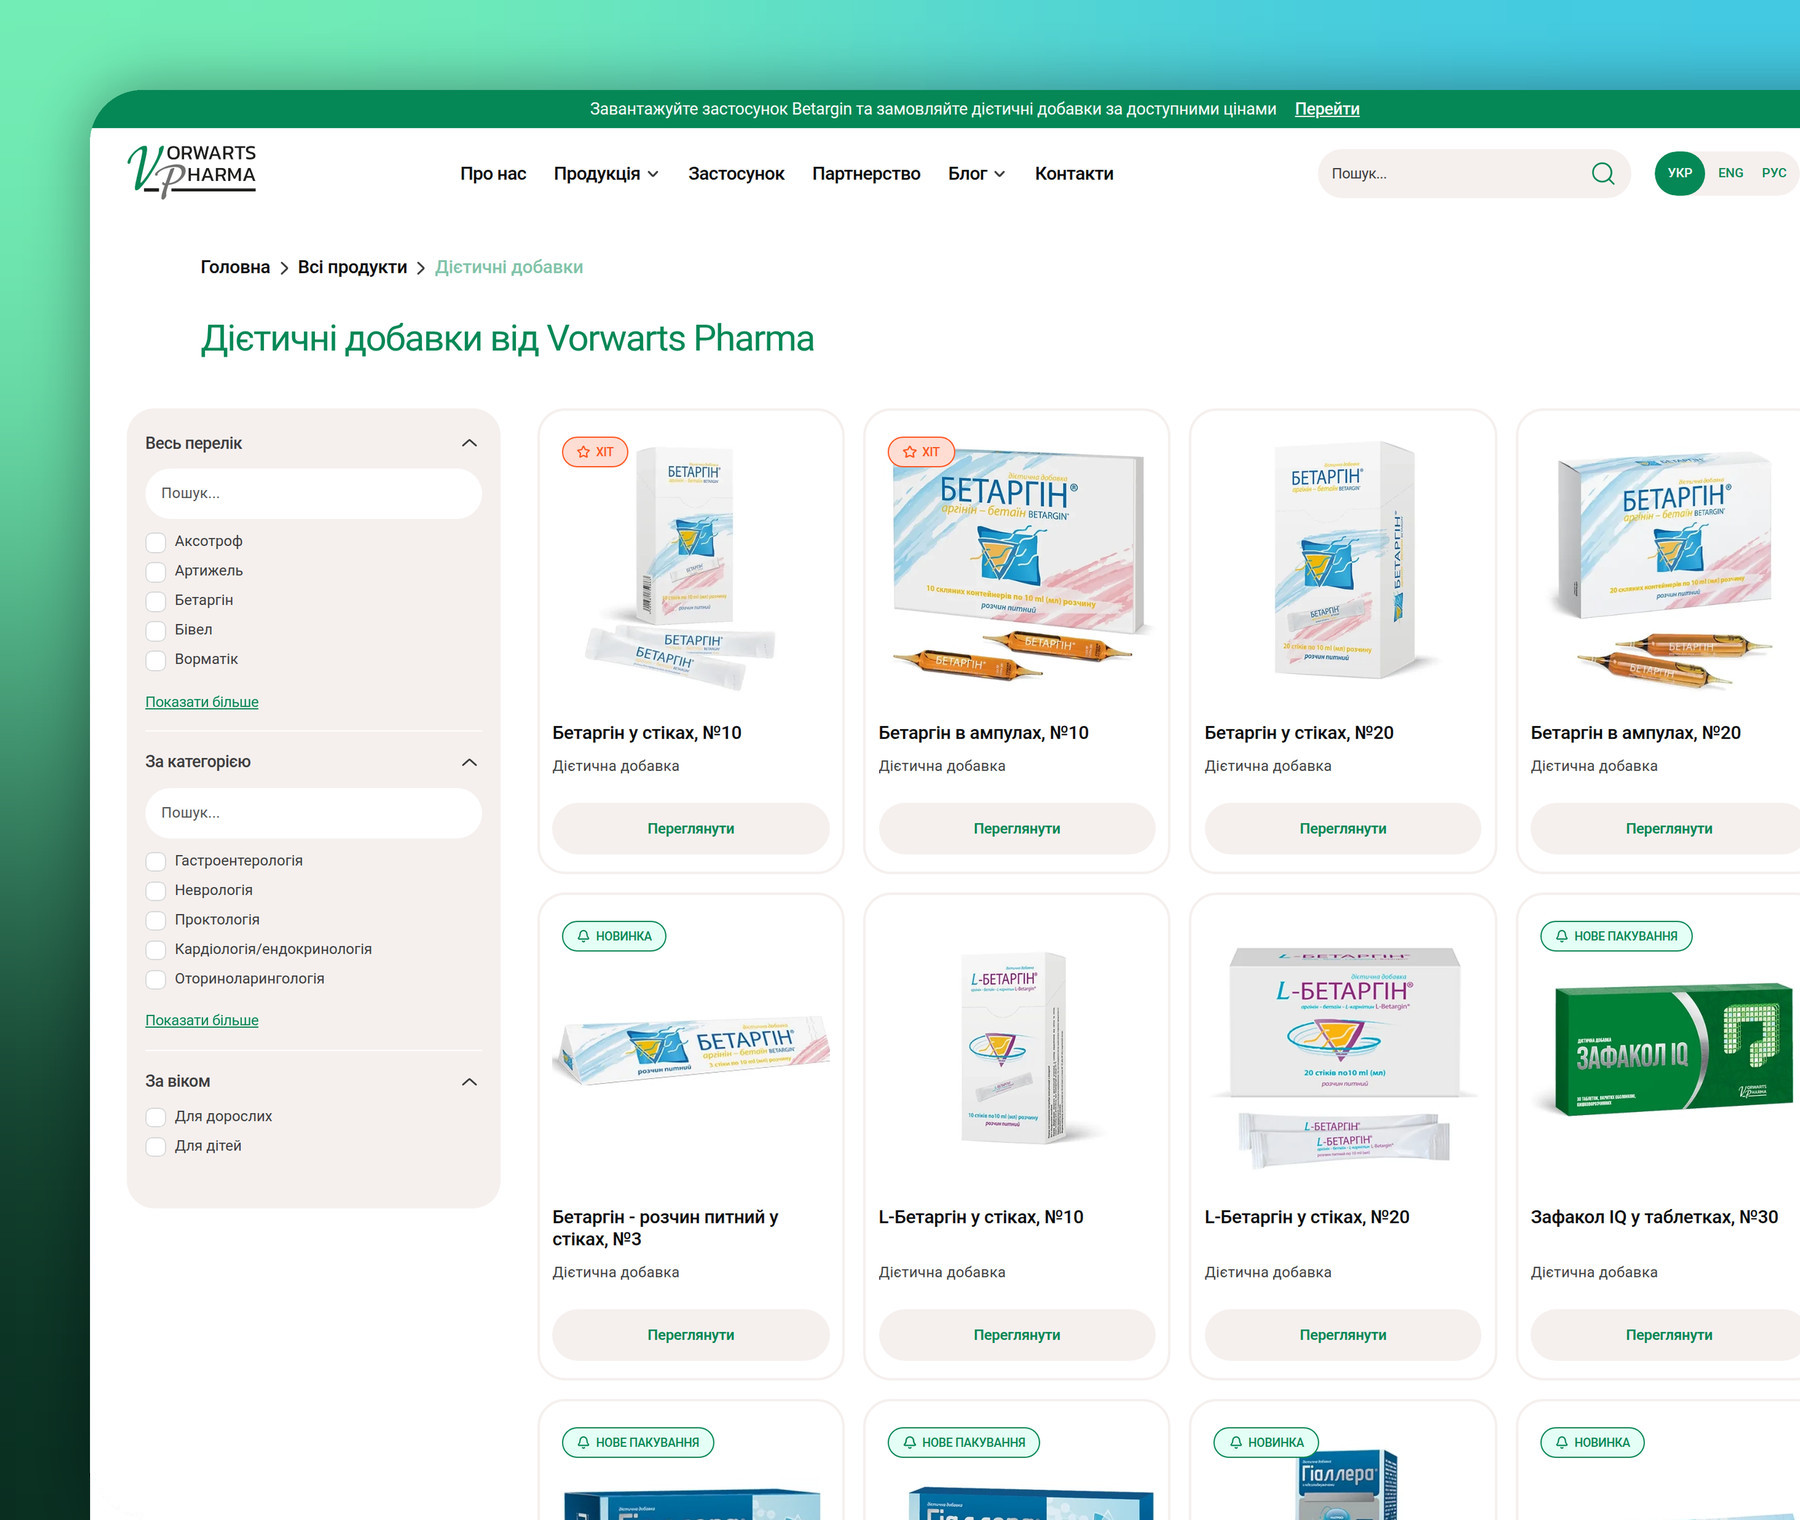This screenshot has height=1520, width=1800.
Task: Check the Аксотроф checkbox
Action: (156, 542)
